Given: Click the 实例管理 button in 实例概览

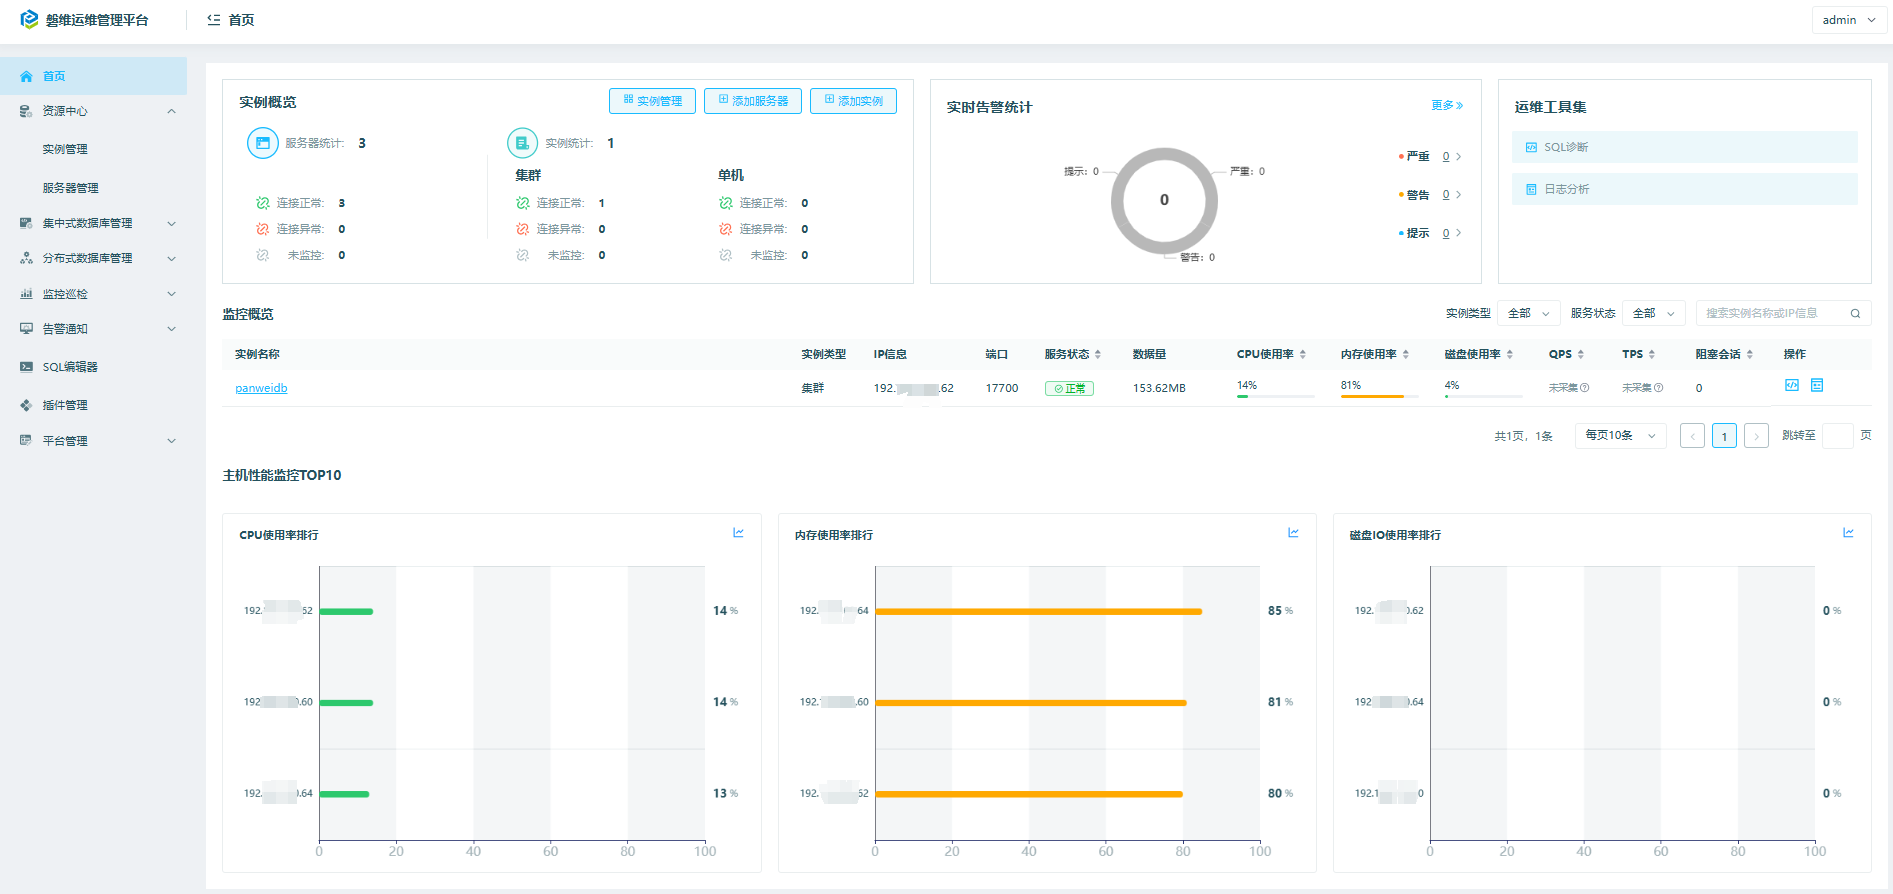Looking at the screenshot, I should [652, 101].
